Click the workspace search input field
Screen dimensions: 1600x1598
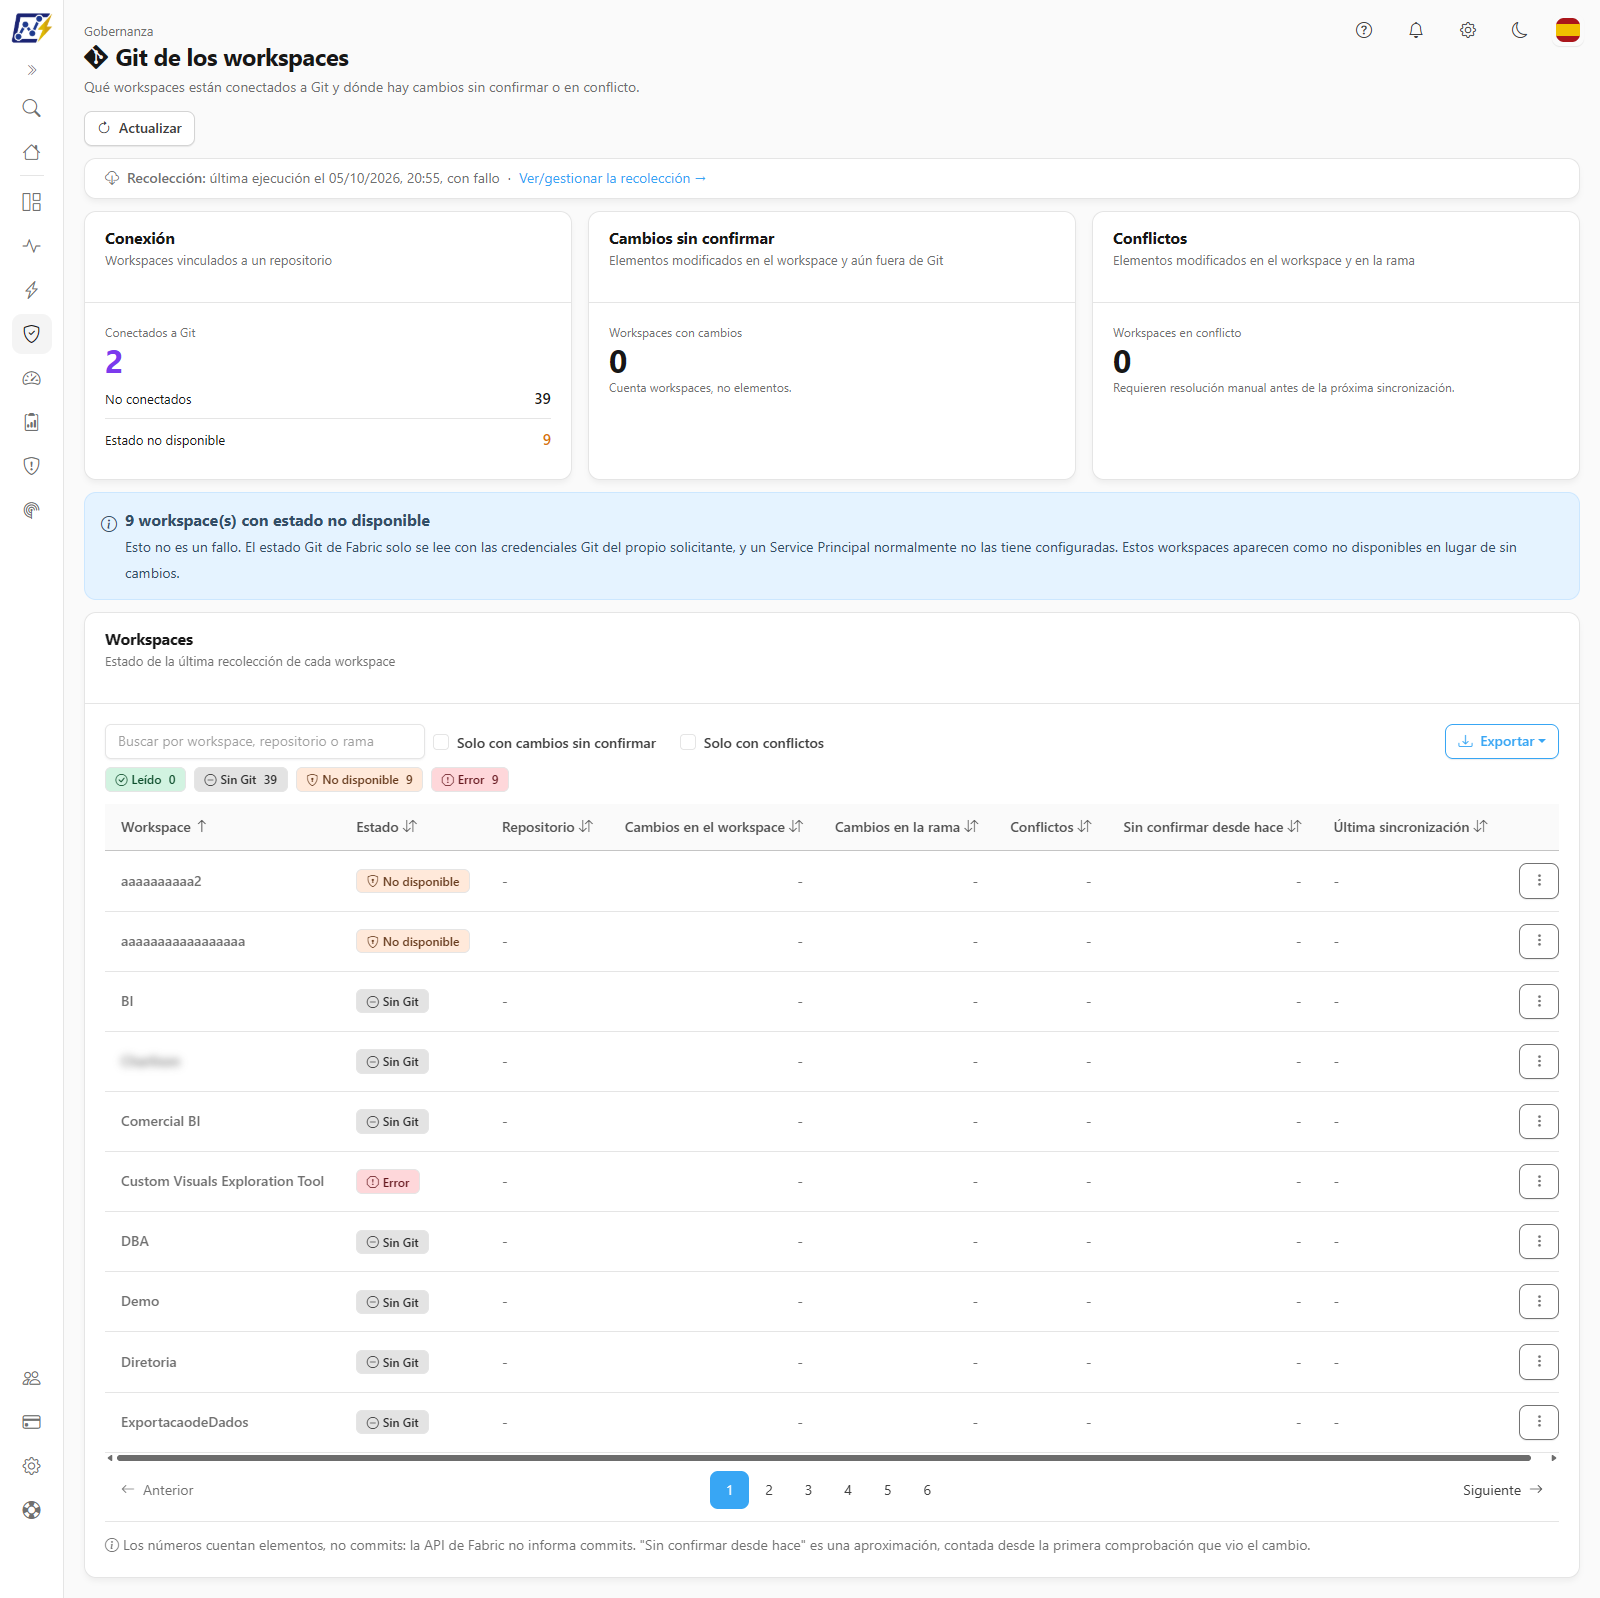[265, 742]
